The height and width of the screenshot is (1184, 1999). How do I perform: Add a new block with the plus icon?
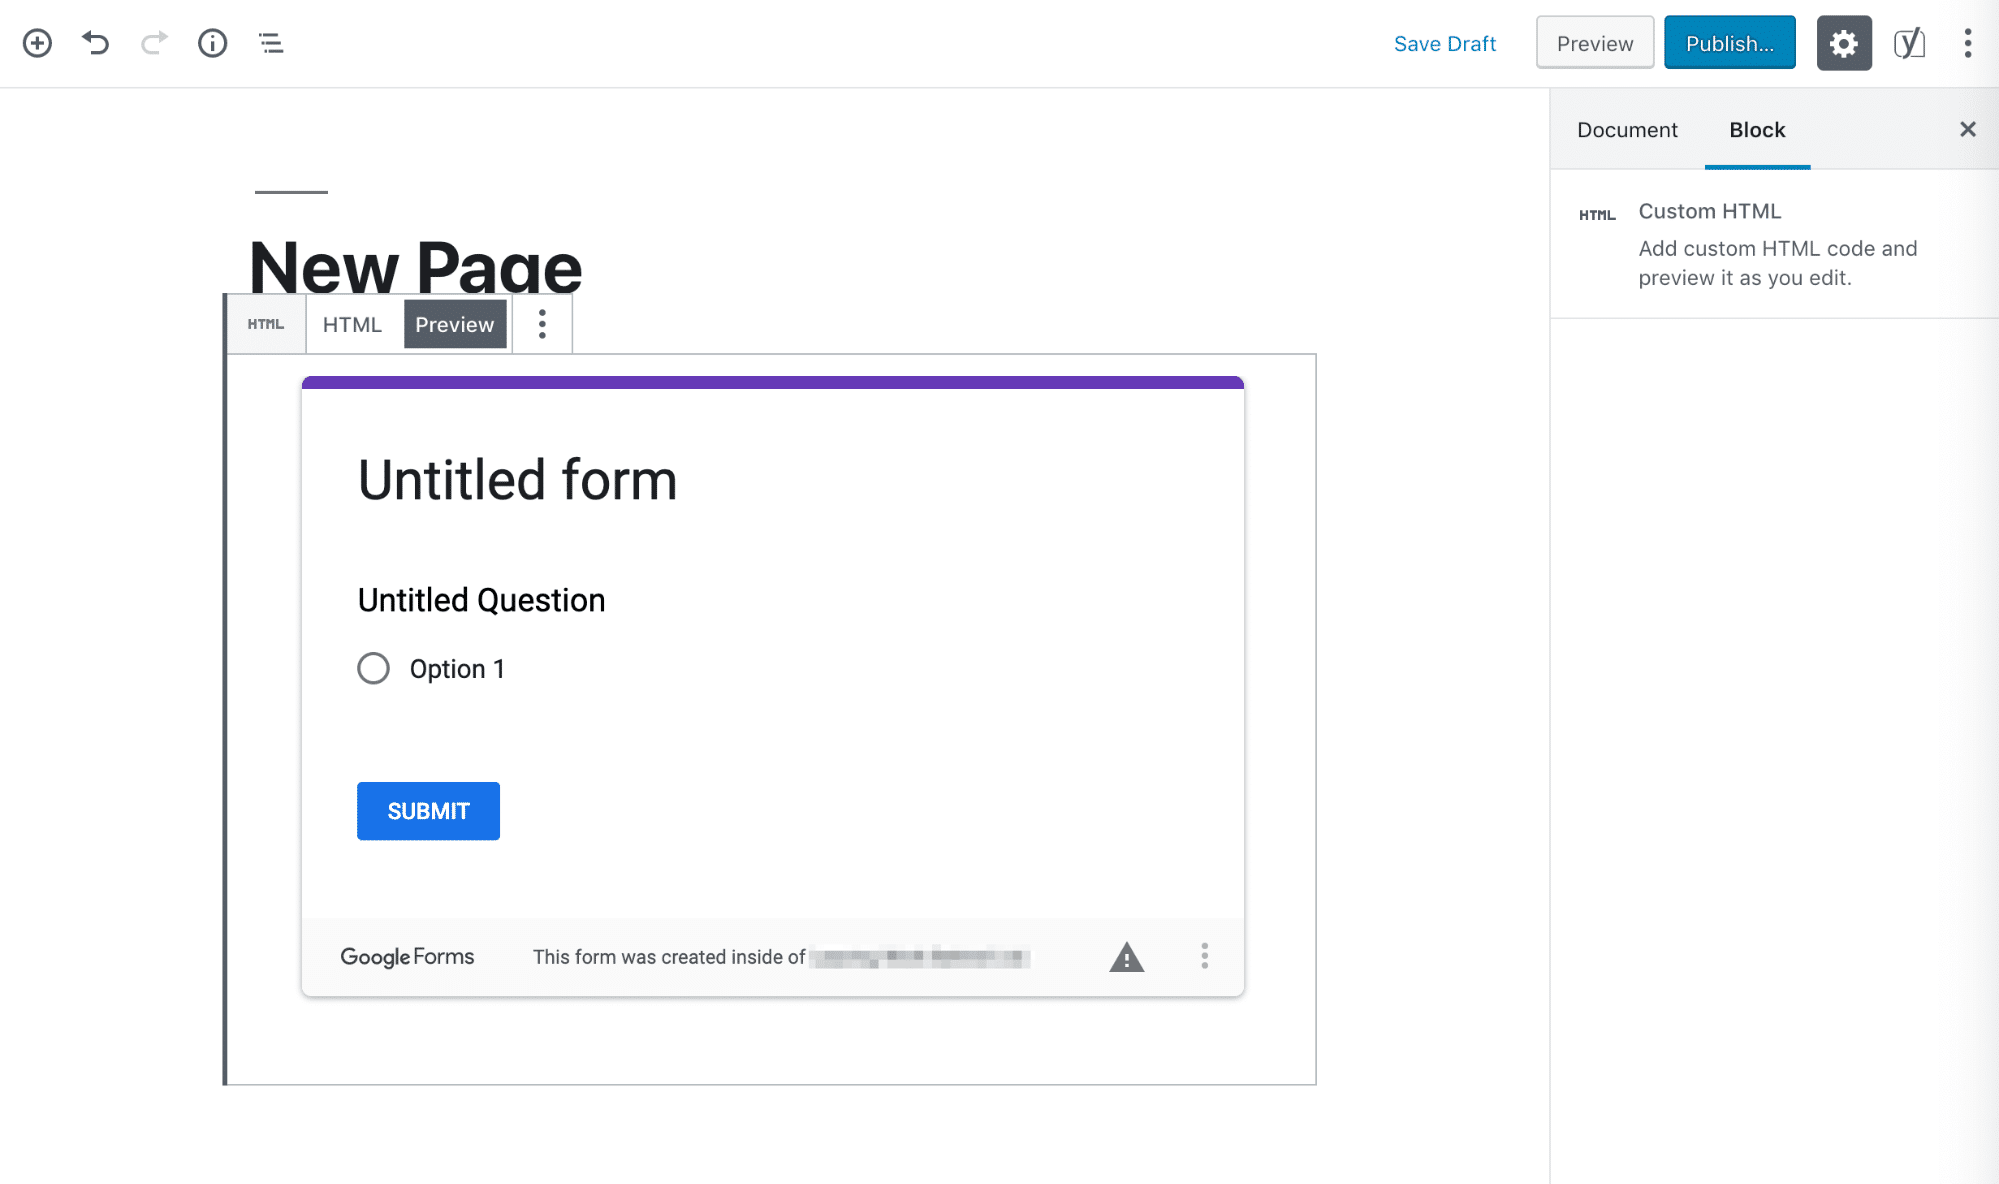37,43
